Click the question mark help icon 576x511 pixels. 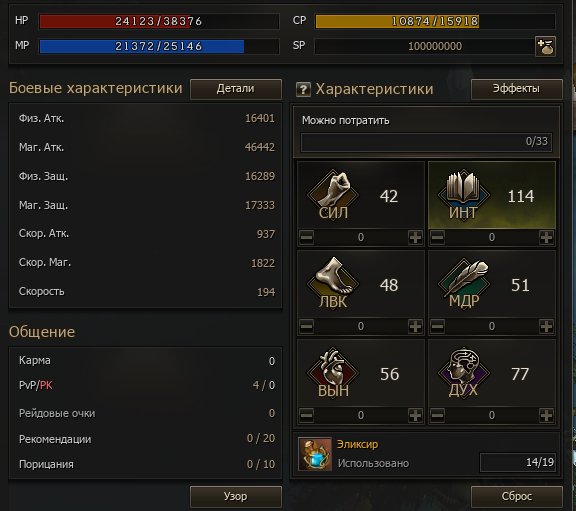click(x=303, y=89)
